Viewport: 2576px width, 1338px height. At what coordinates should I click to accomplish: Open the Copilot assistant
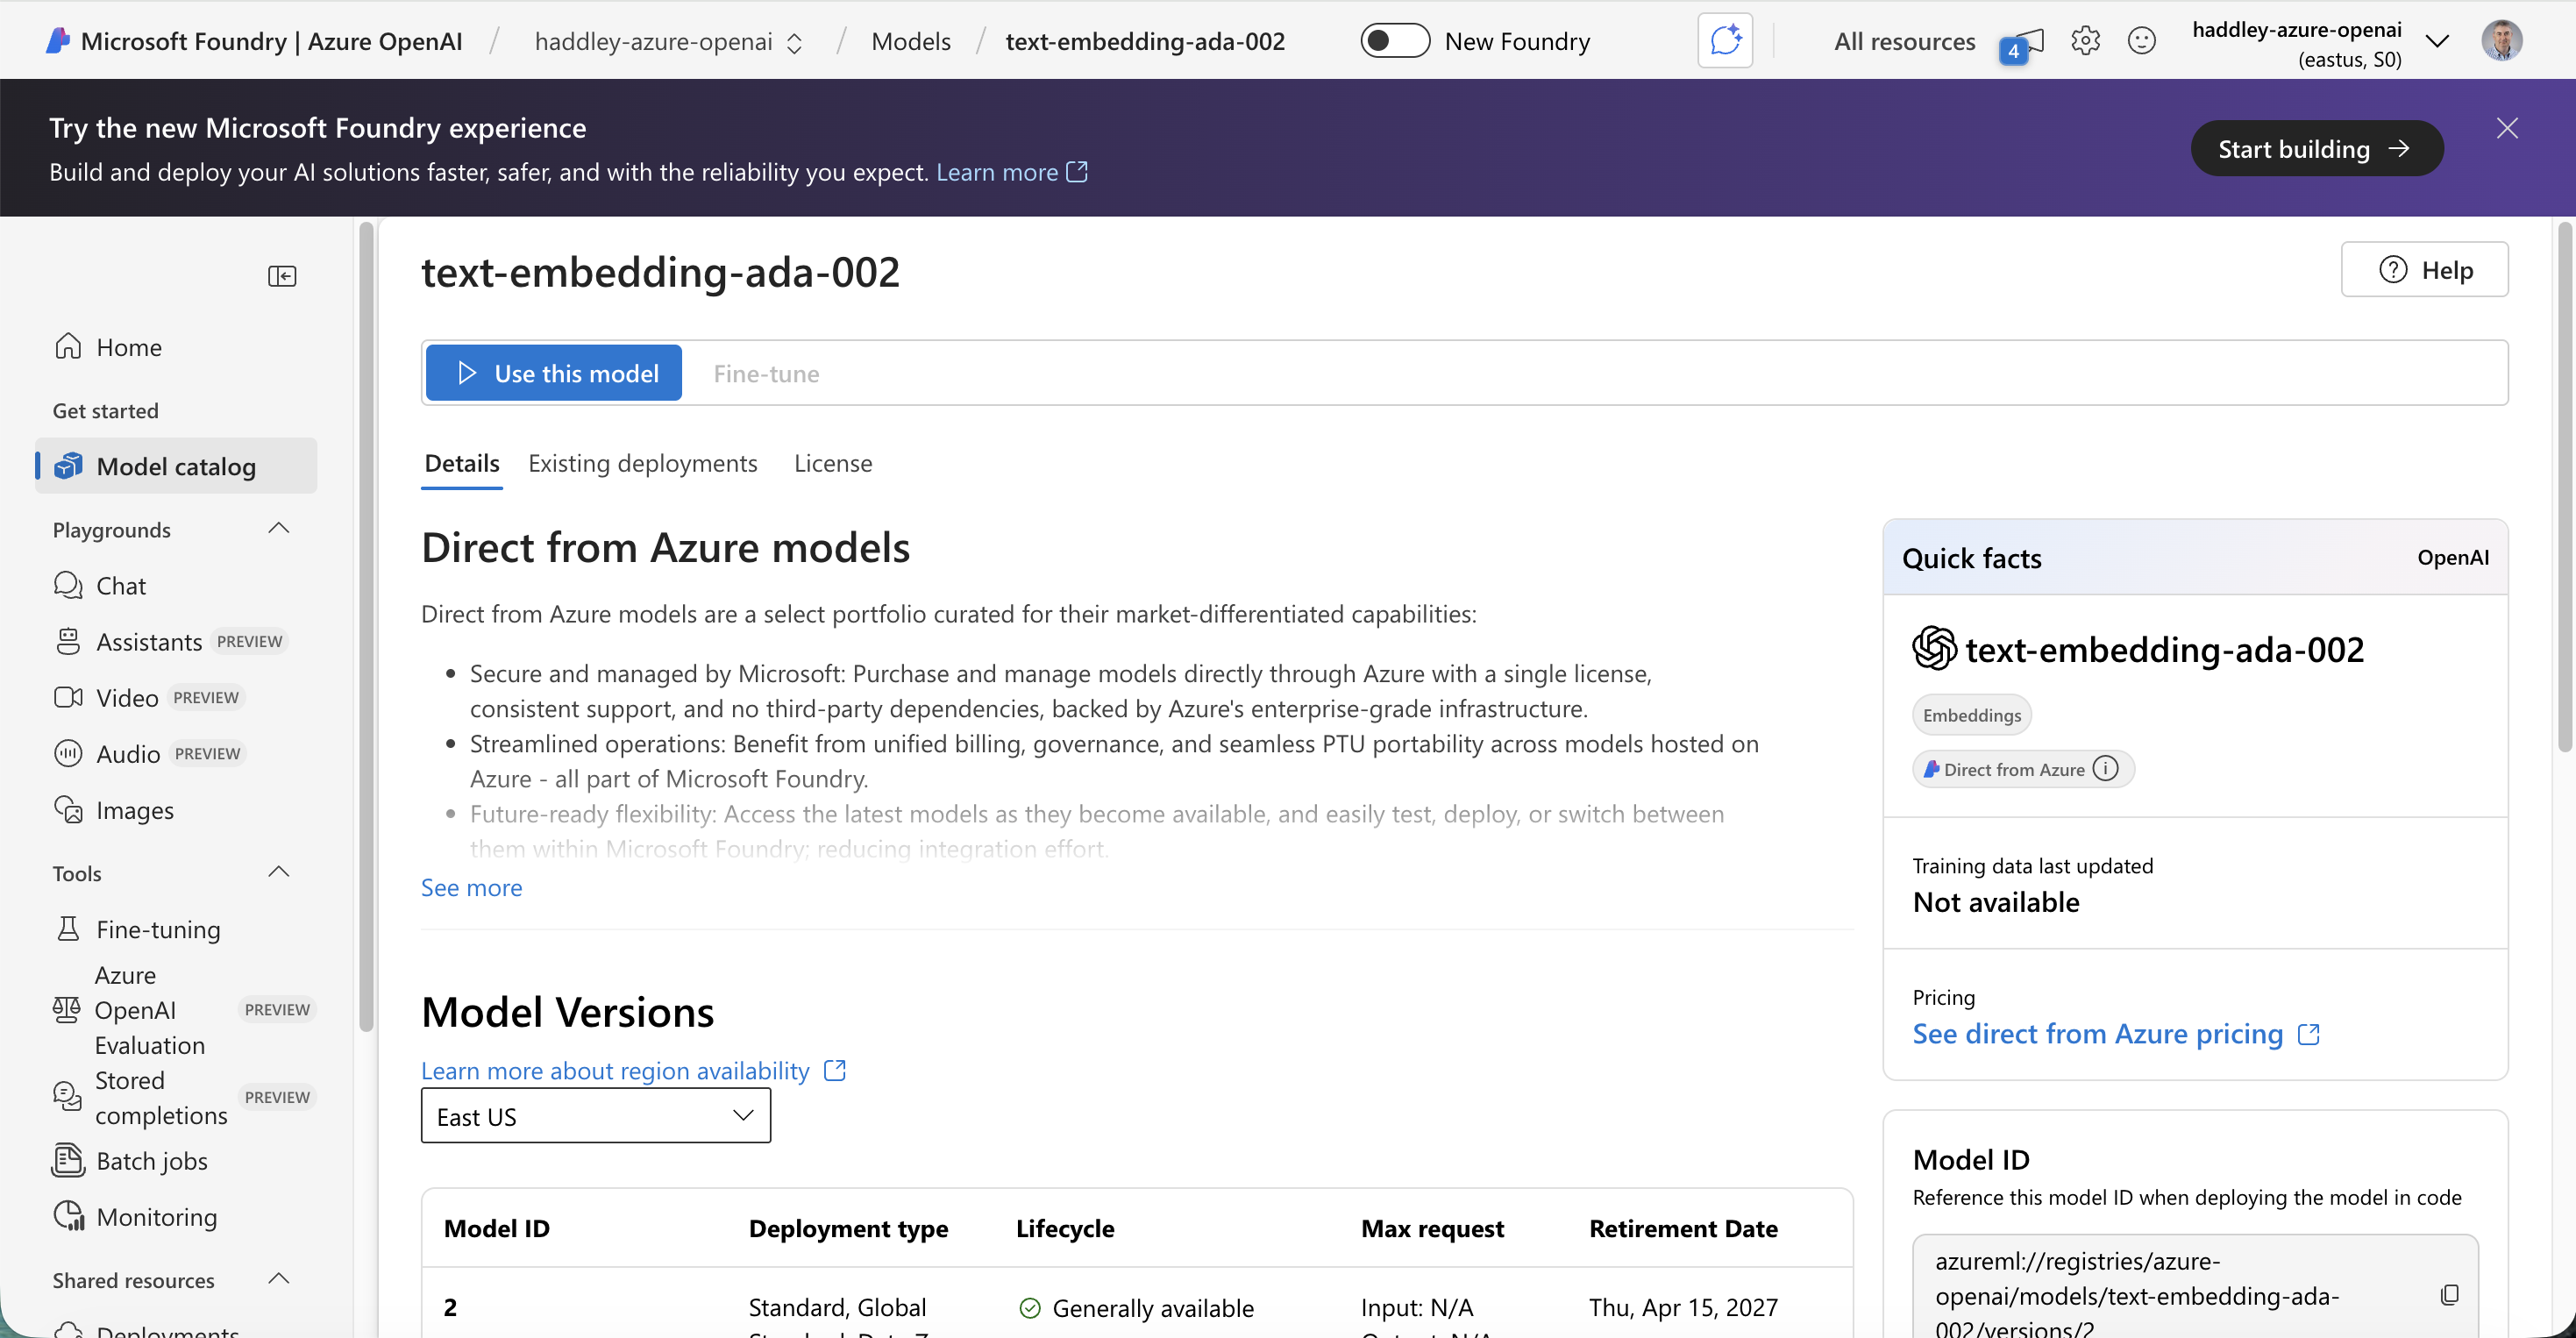[1725, 40]
